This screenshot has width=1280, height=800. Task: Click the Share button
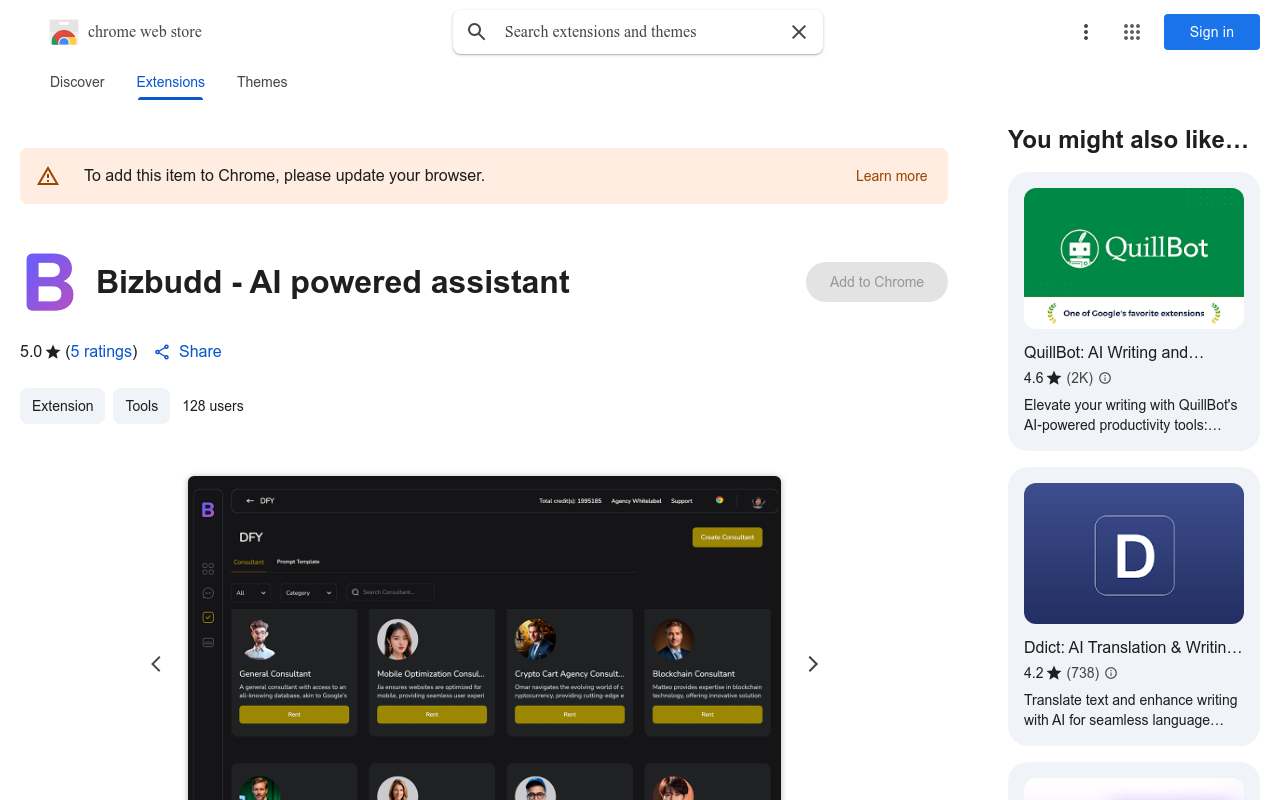pyautogui.click(x=188, y=352)
